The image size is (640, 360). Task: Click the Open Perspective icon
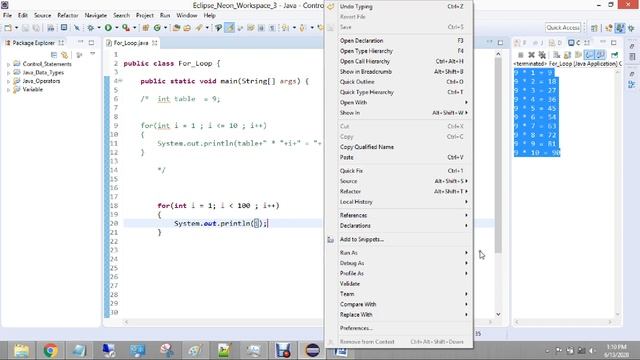click(x=594, y=28)
